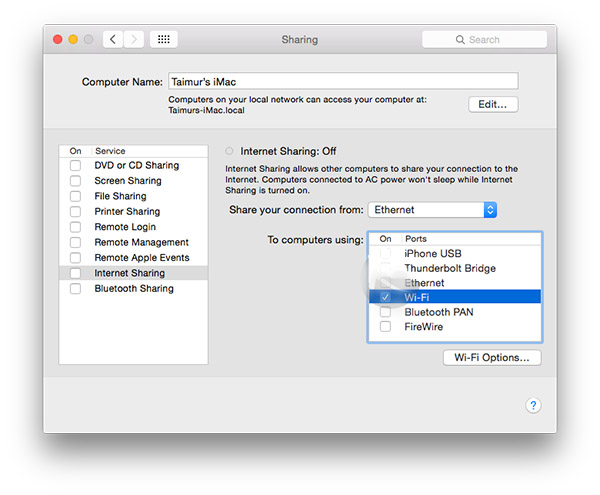Click the magnifying glass search icon
The image size is (600, 495).
pyautogui.click(x=460, y=40)
